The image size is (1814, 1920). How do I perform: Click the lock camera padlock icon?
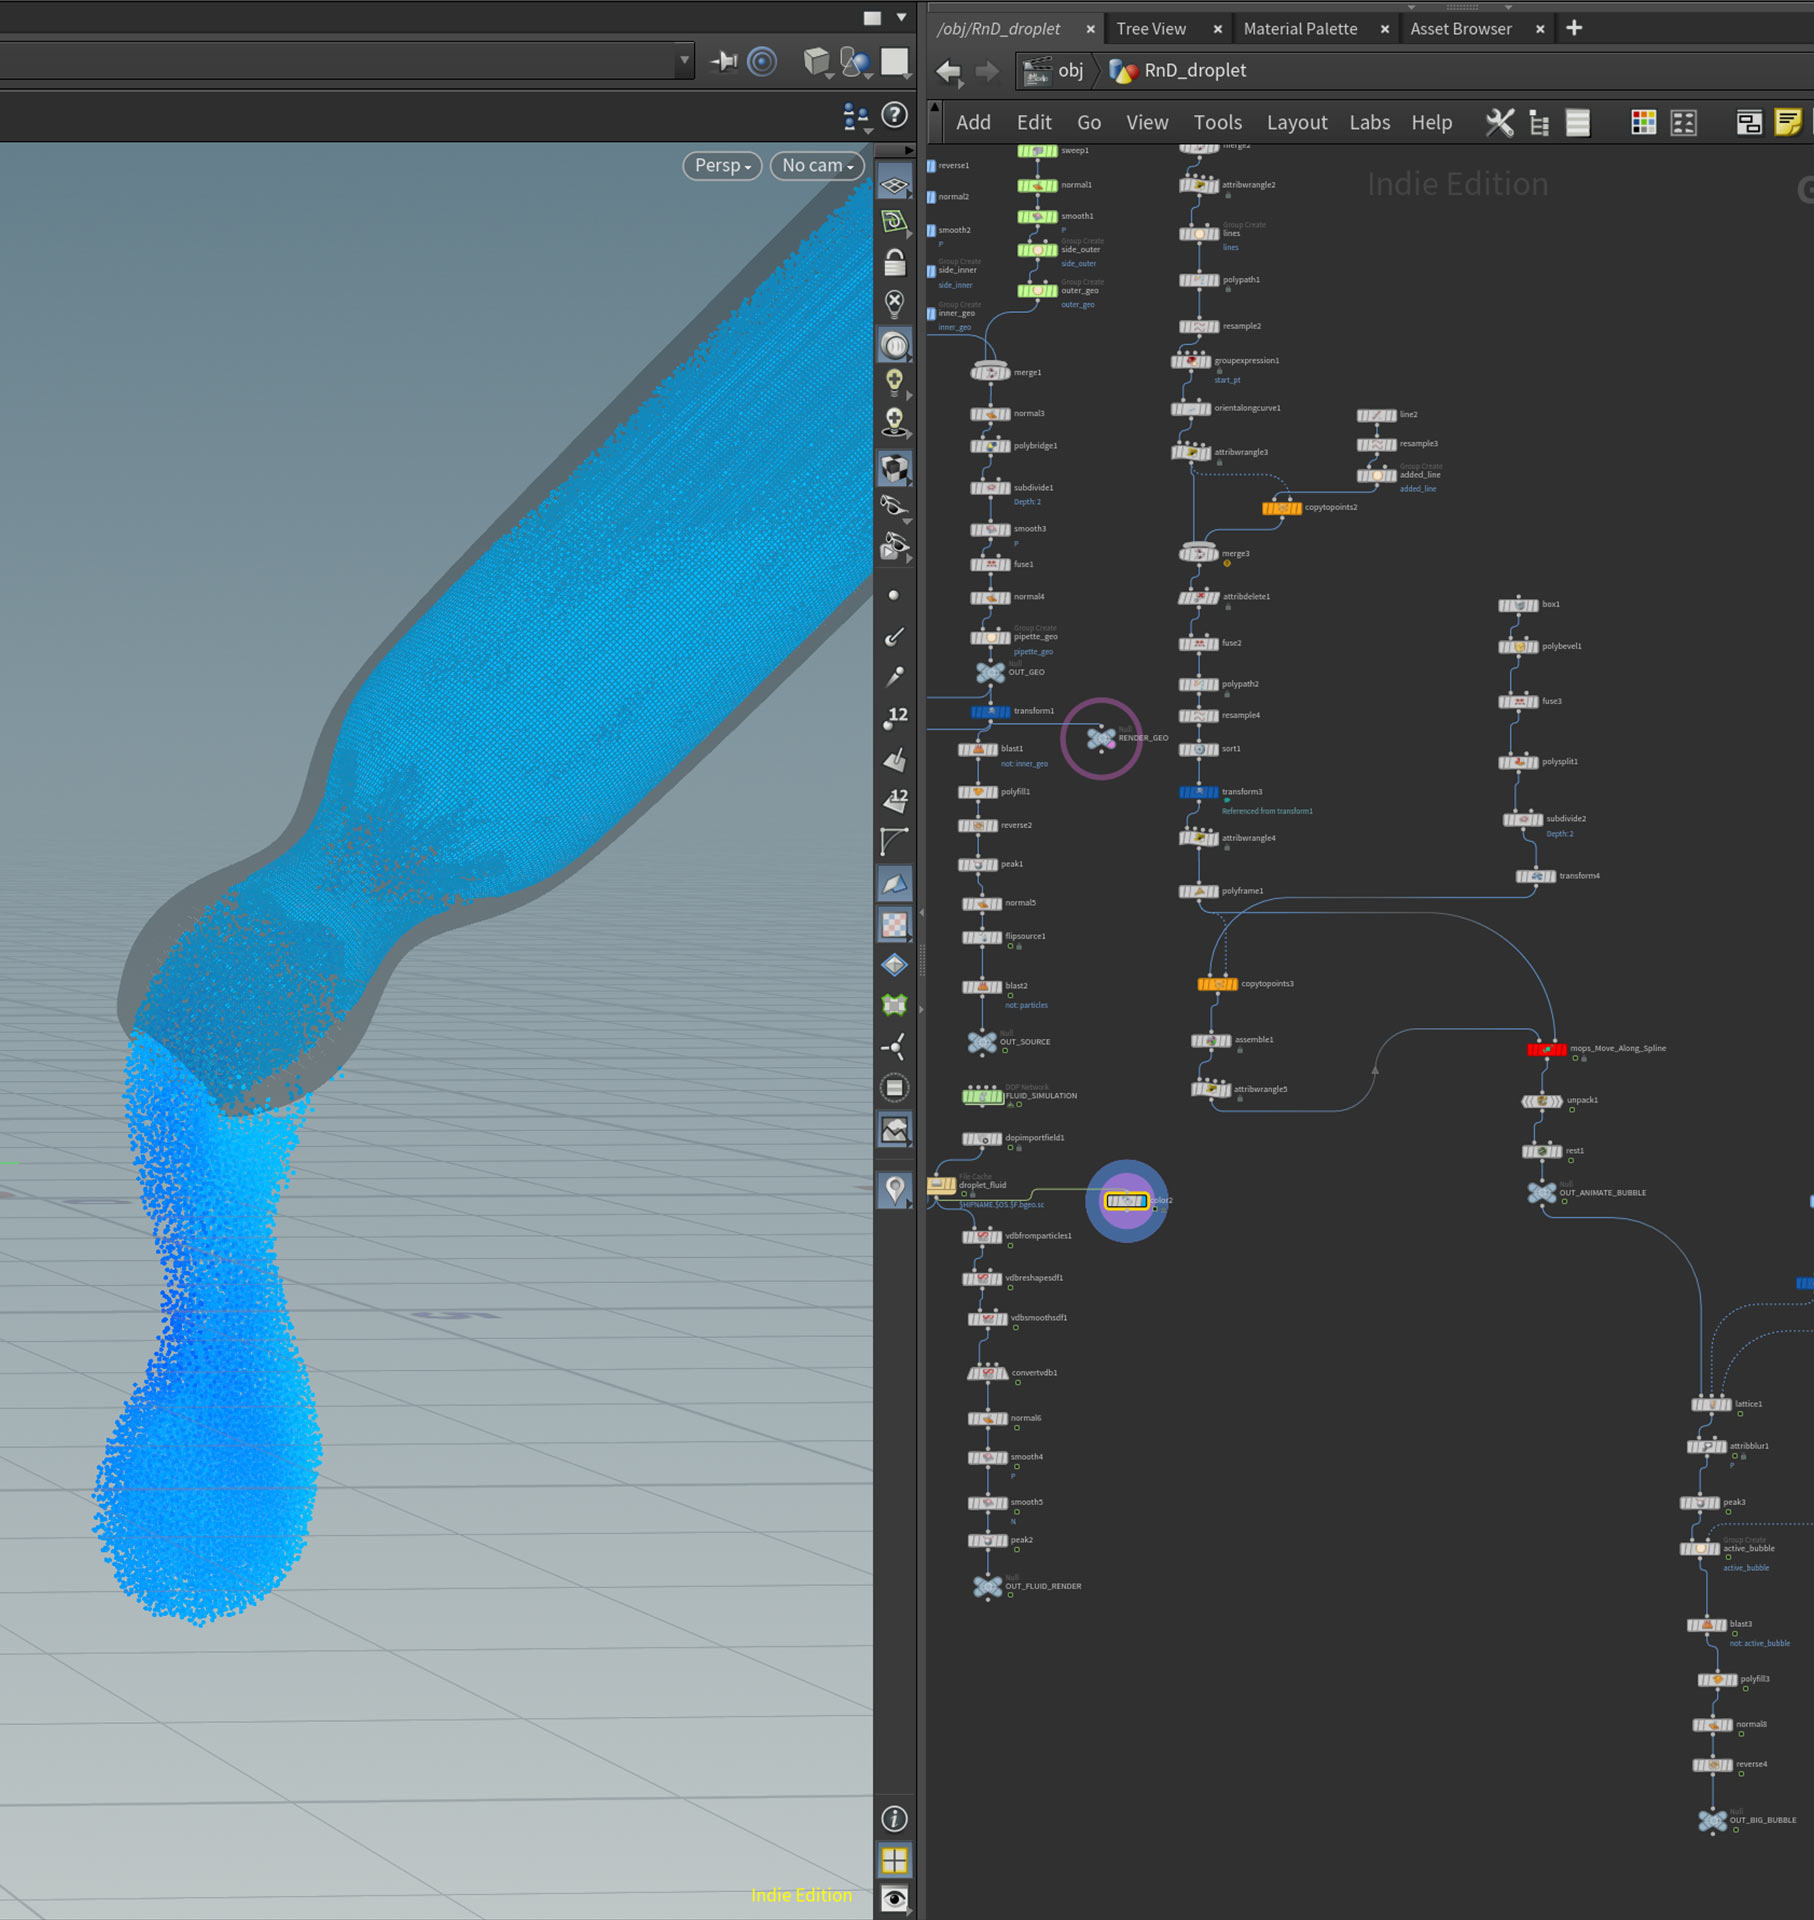pyautogui.click(x=894, y=263)
